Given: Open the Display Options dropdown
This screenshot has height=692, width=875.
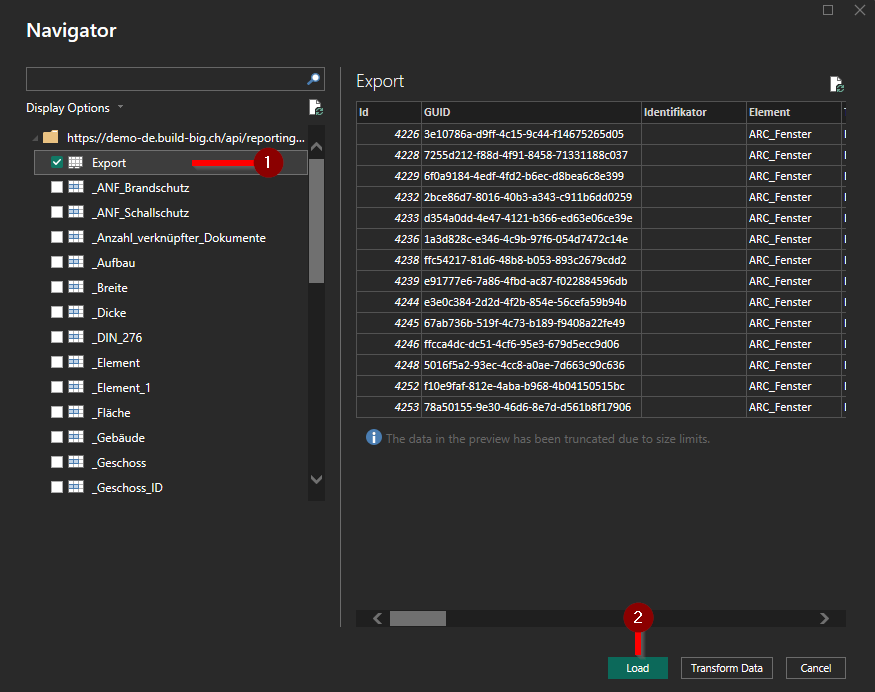Looking at the screenshot, I should (x=74, y=108).
